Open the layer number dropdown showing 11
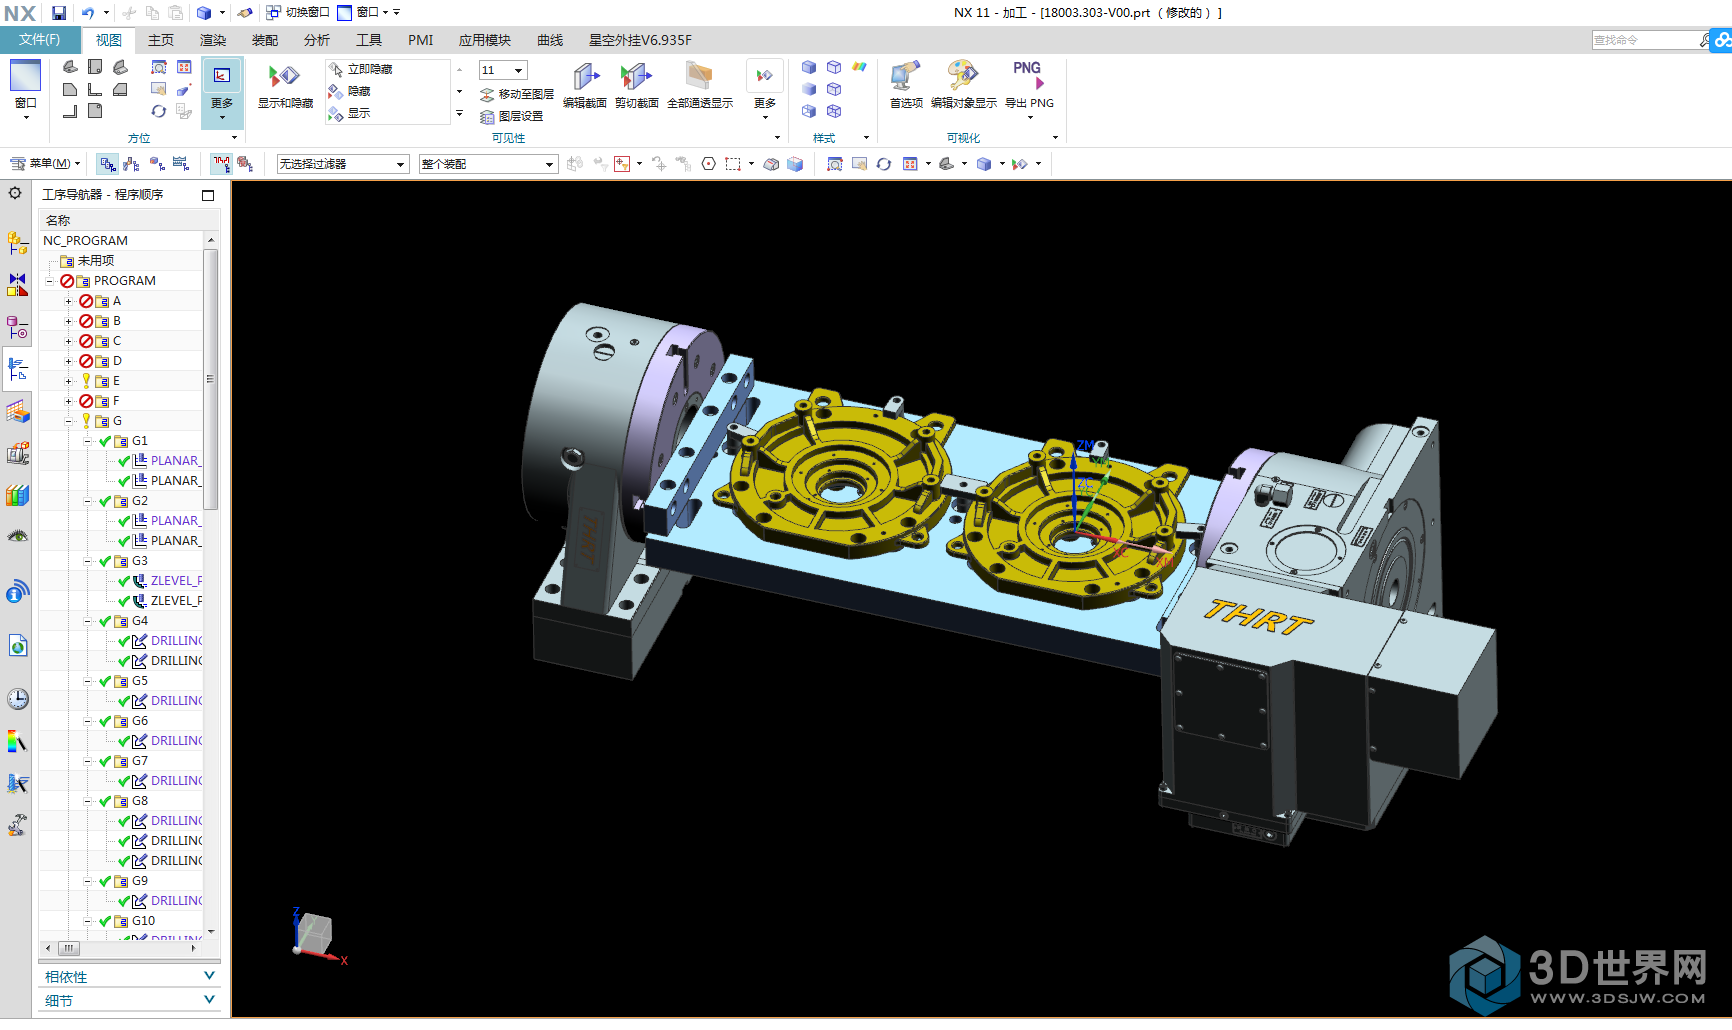Image resolution: width=1732 pixels, height=1030 pixels. 503,70
